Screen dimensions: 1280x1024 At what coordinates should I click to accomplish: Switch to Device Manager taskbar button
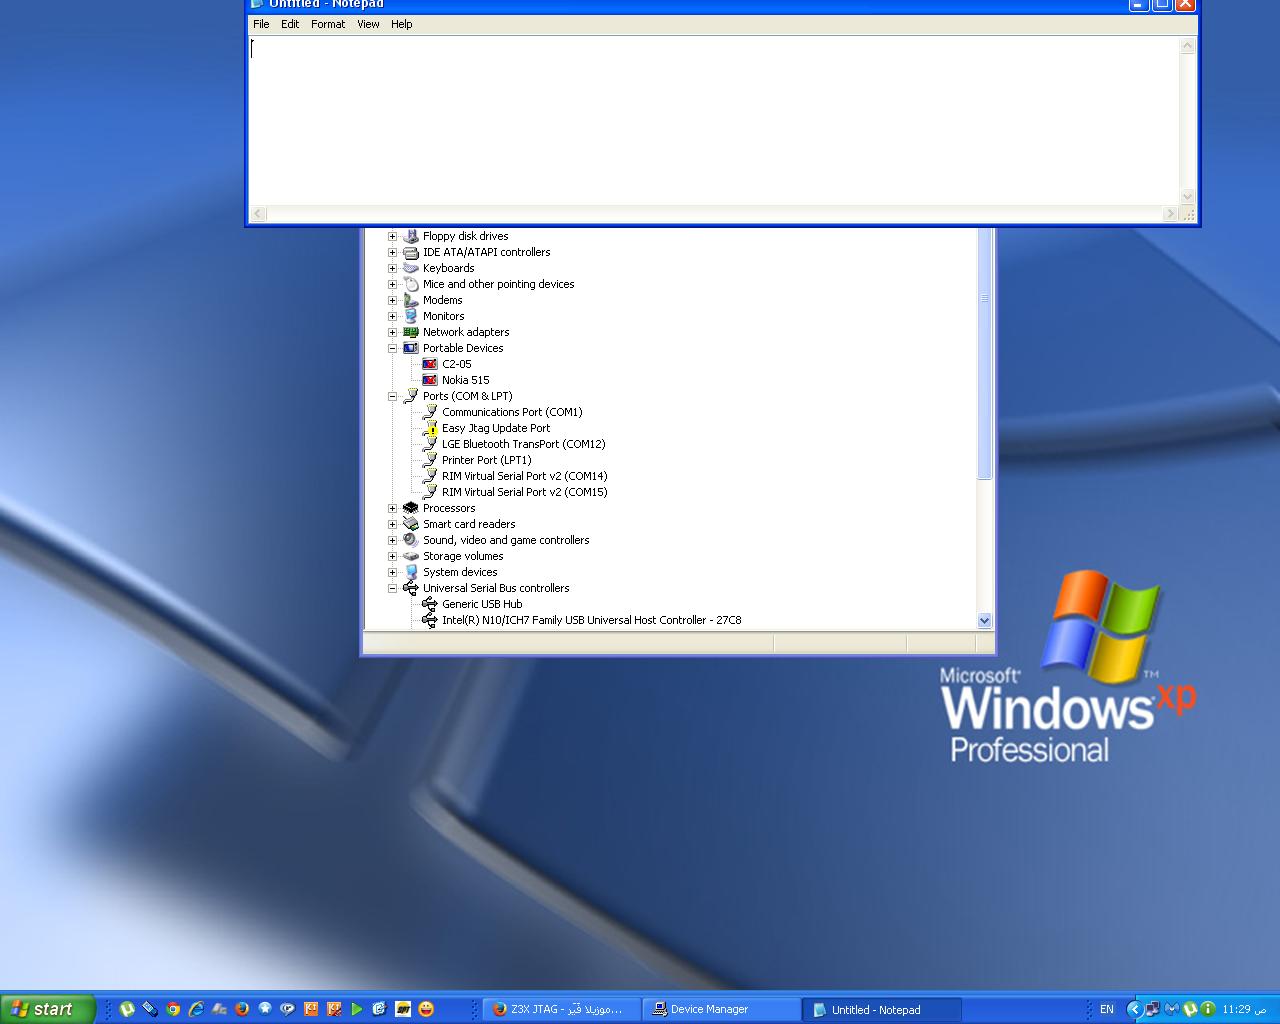click(722, 1009)
